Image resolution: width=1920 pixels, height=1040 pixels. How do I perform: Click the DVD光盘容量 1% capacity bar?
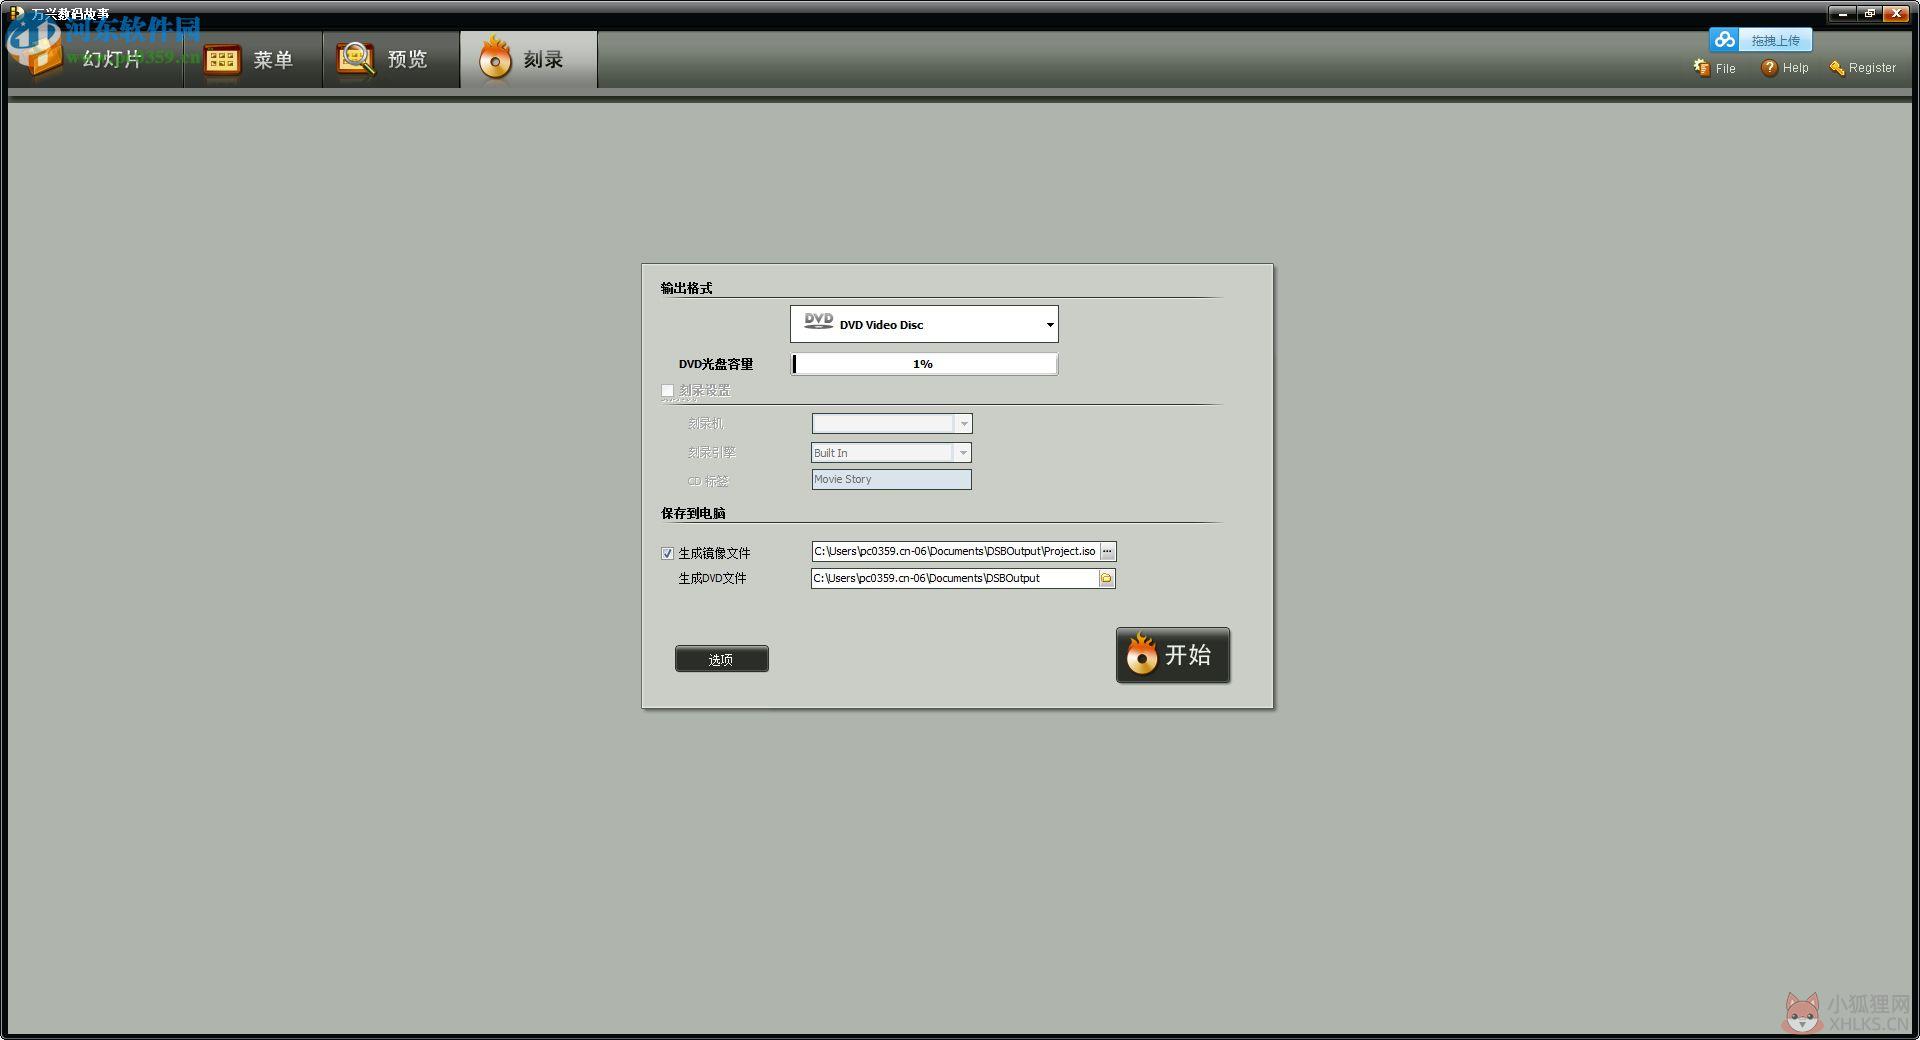pos(924,364)
